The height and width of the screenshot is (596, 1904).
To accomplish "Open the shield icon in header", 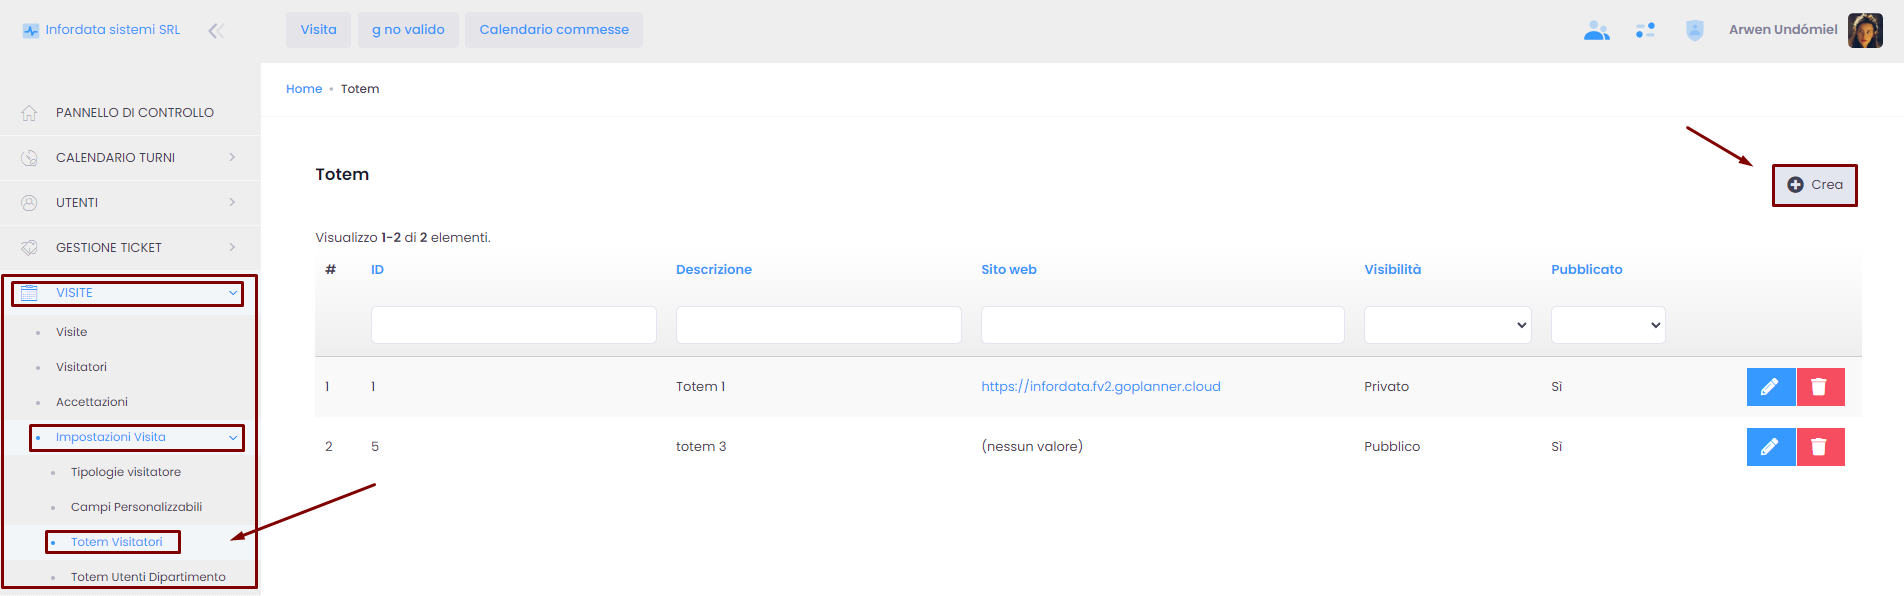I will pos(1694,31).
